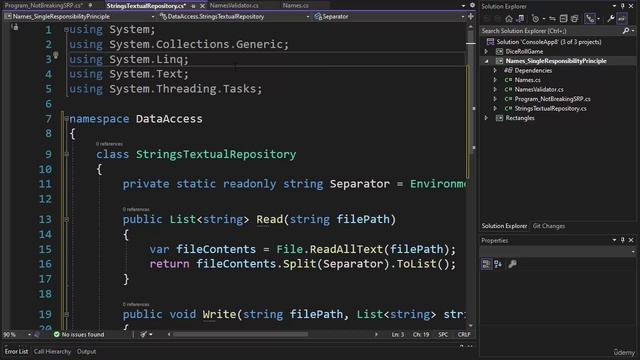Expand the Rectangles project node
This screenshot has height=360, width=640.
point(486,118)
